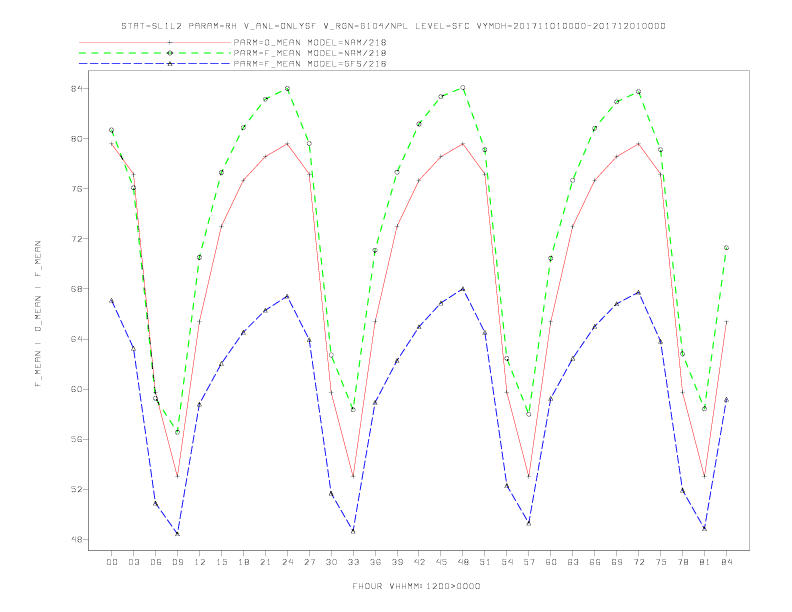This screenshot has width=792, height=612.
Task: Click the x-axis title FHOUR VHHMM:1200>0000
Action: [416, 586]
